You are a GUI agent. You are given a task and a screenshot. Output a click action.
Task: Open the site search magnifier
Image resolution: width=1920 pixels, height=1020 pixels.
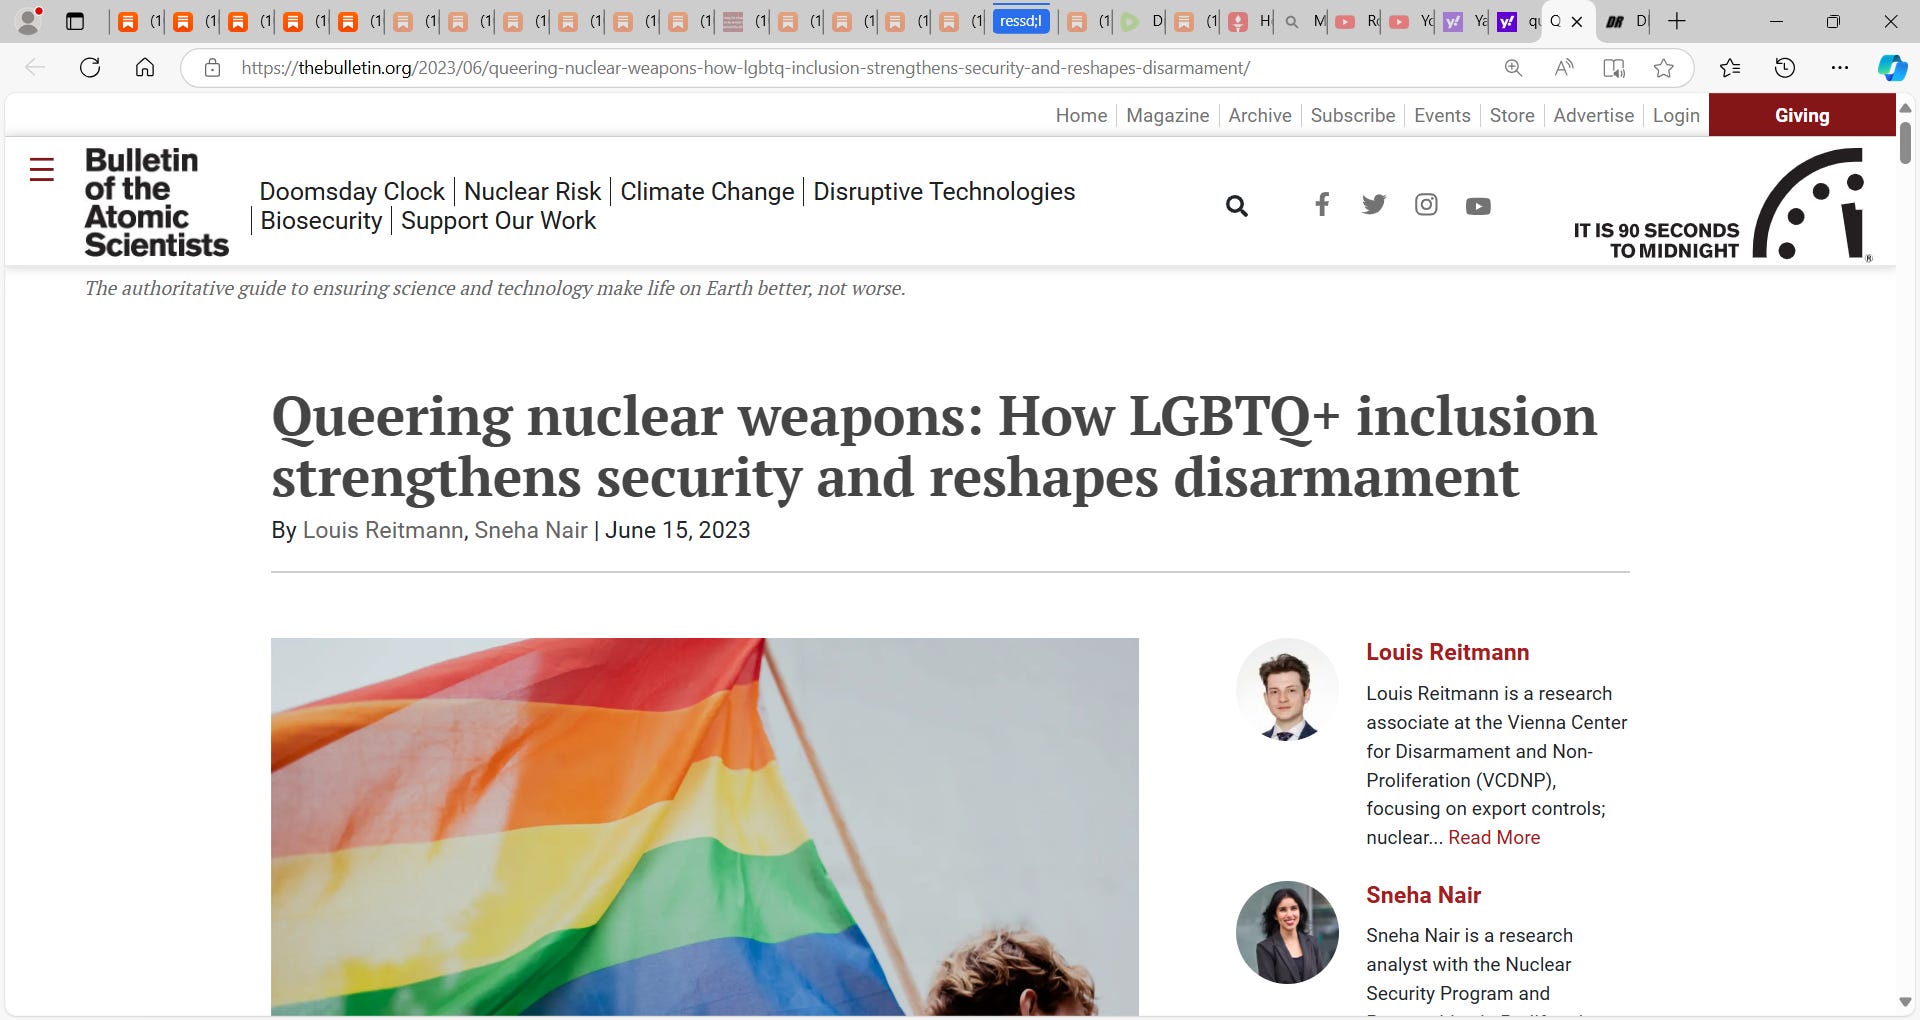pyautogui.click(x=1237, y=206)
